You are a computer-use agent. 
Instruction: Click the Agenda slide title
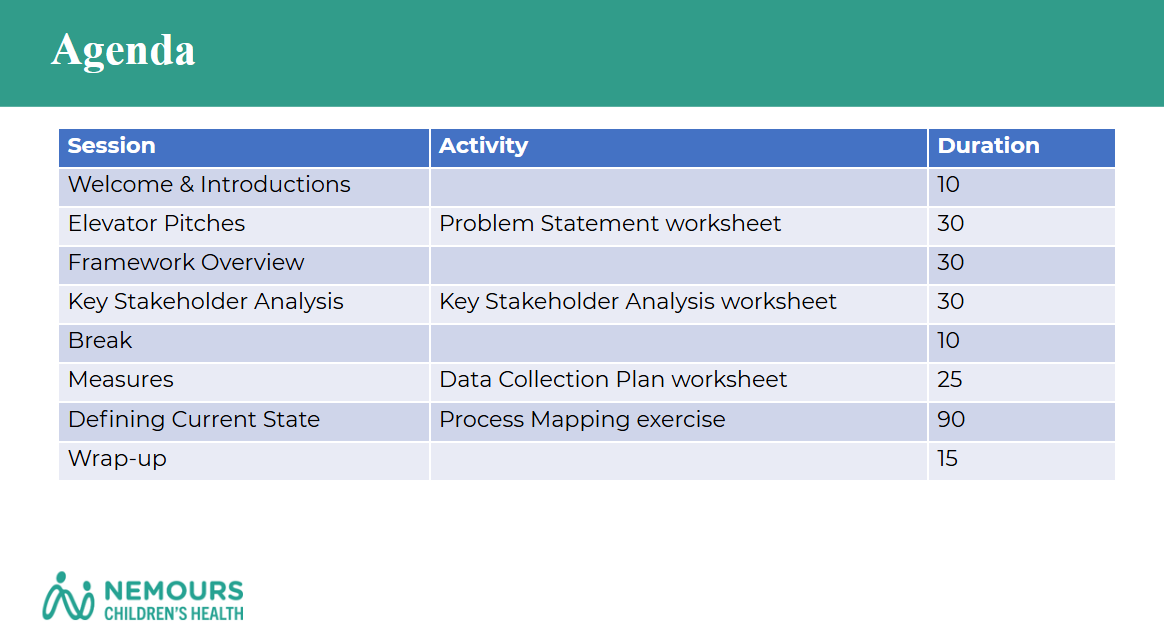[x=123, y=50]
